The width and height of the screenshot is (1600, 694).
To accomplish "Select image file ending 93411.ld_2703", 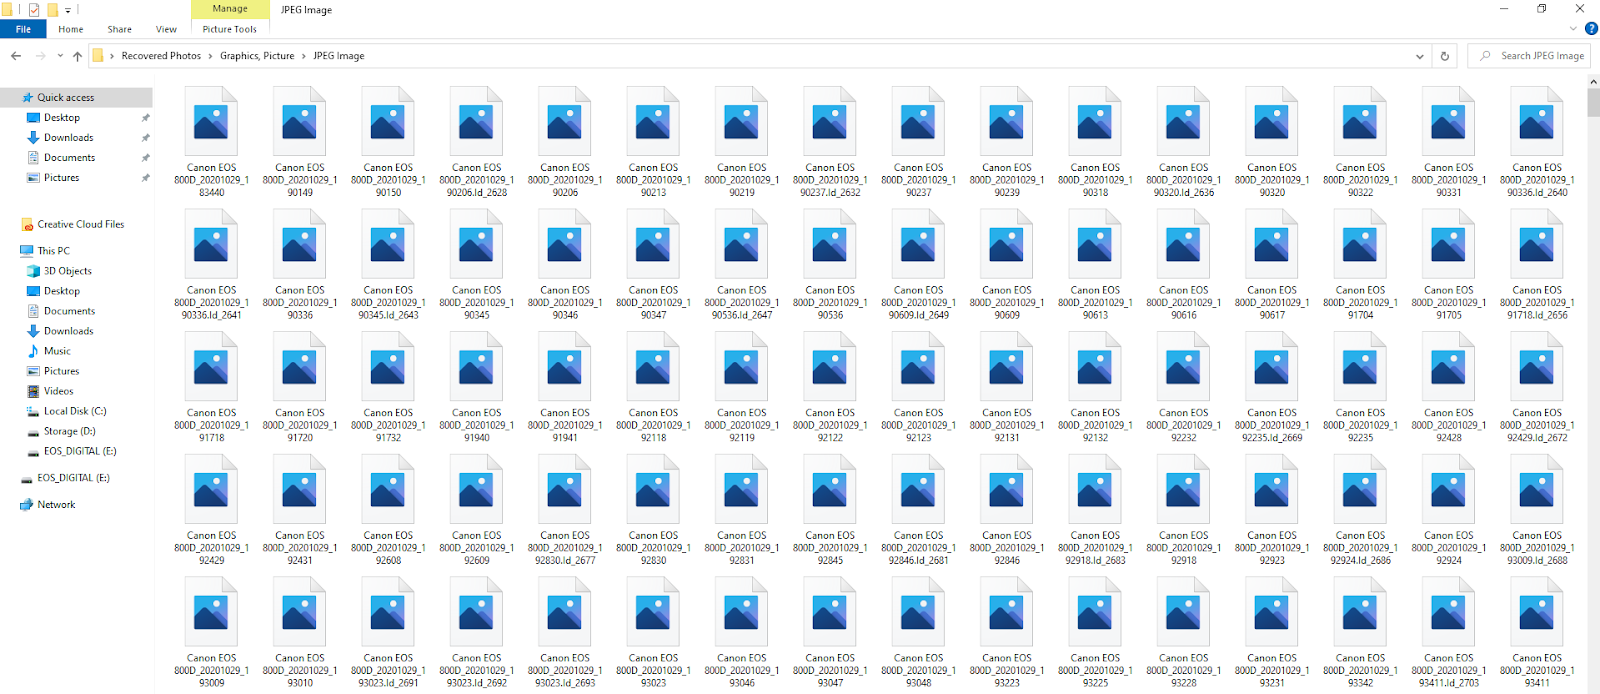I will click(1448, 633).
